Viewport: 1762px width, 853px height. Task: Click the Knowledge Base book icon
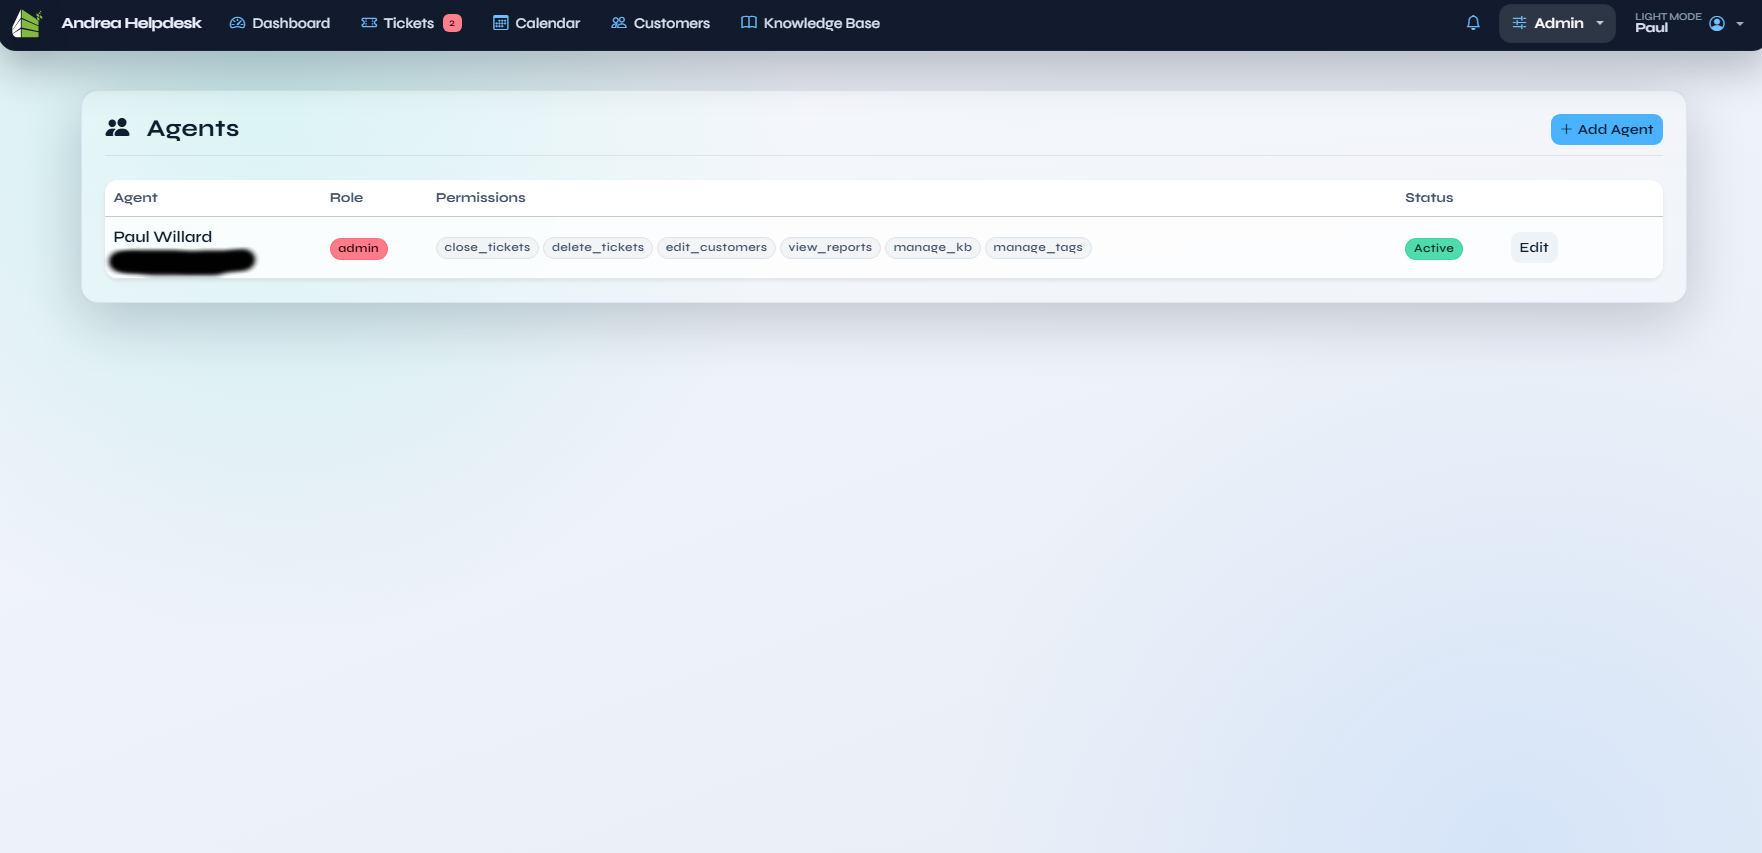(x=748, y=23)
